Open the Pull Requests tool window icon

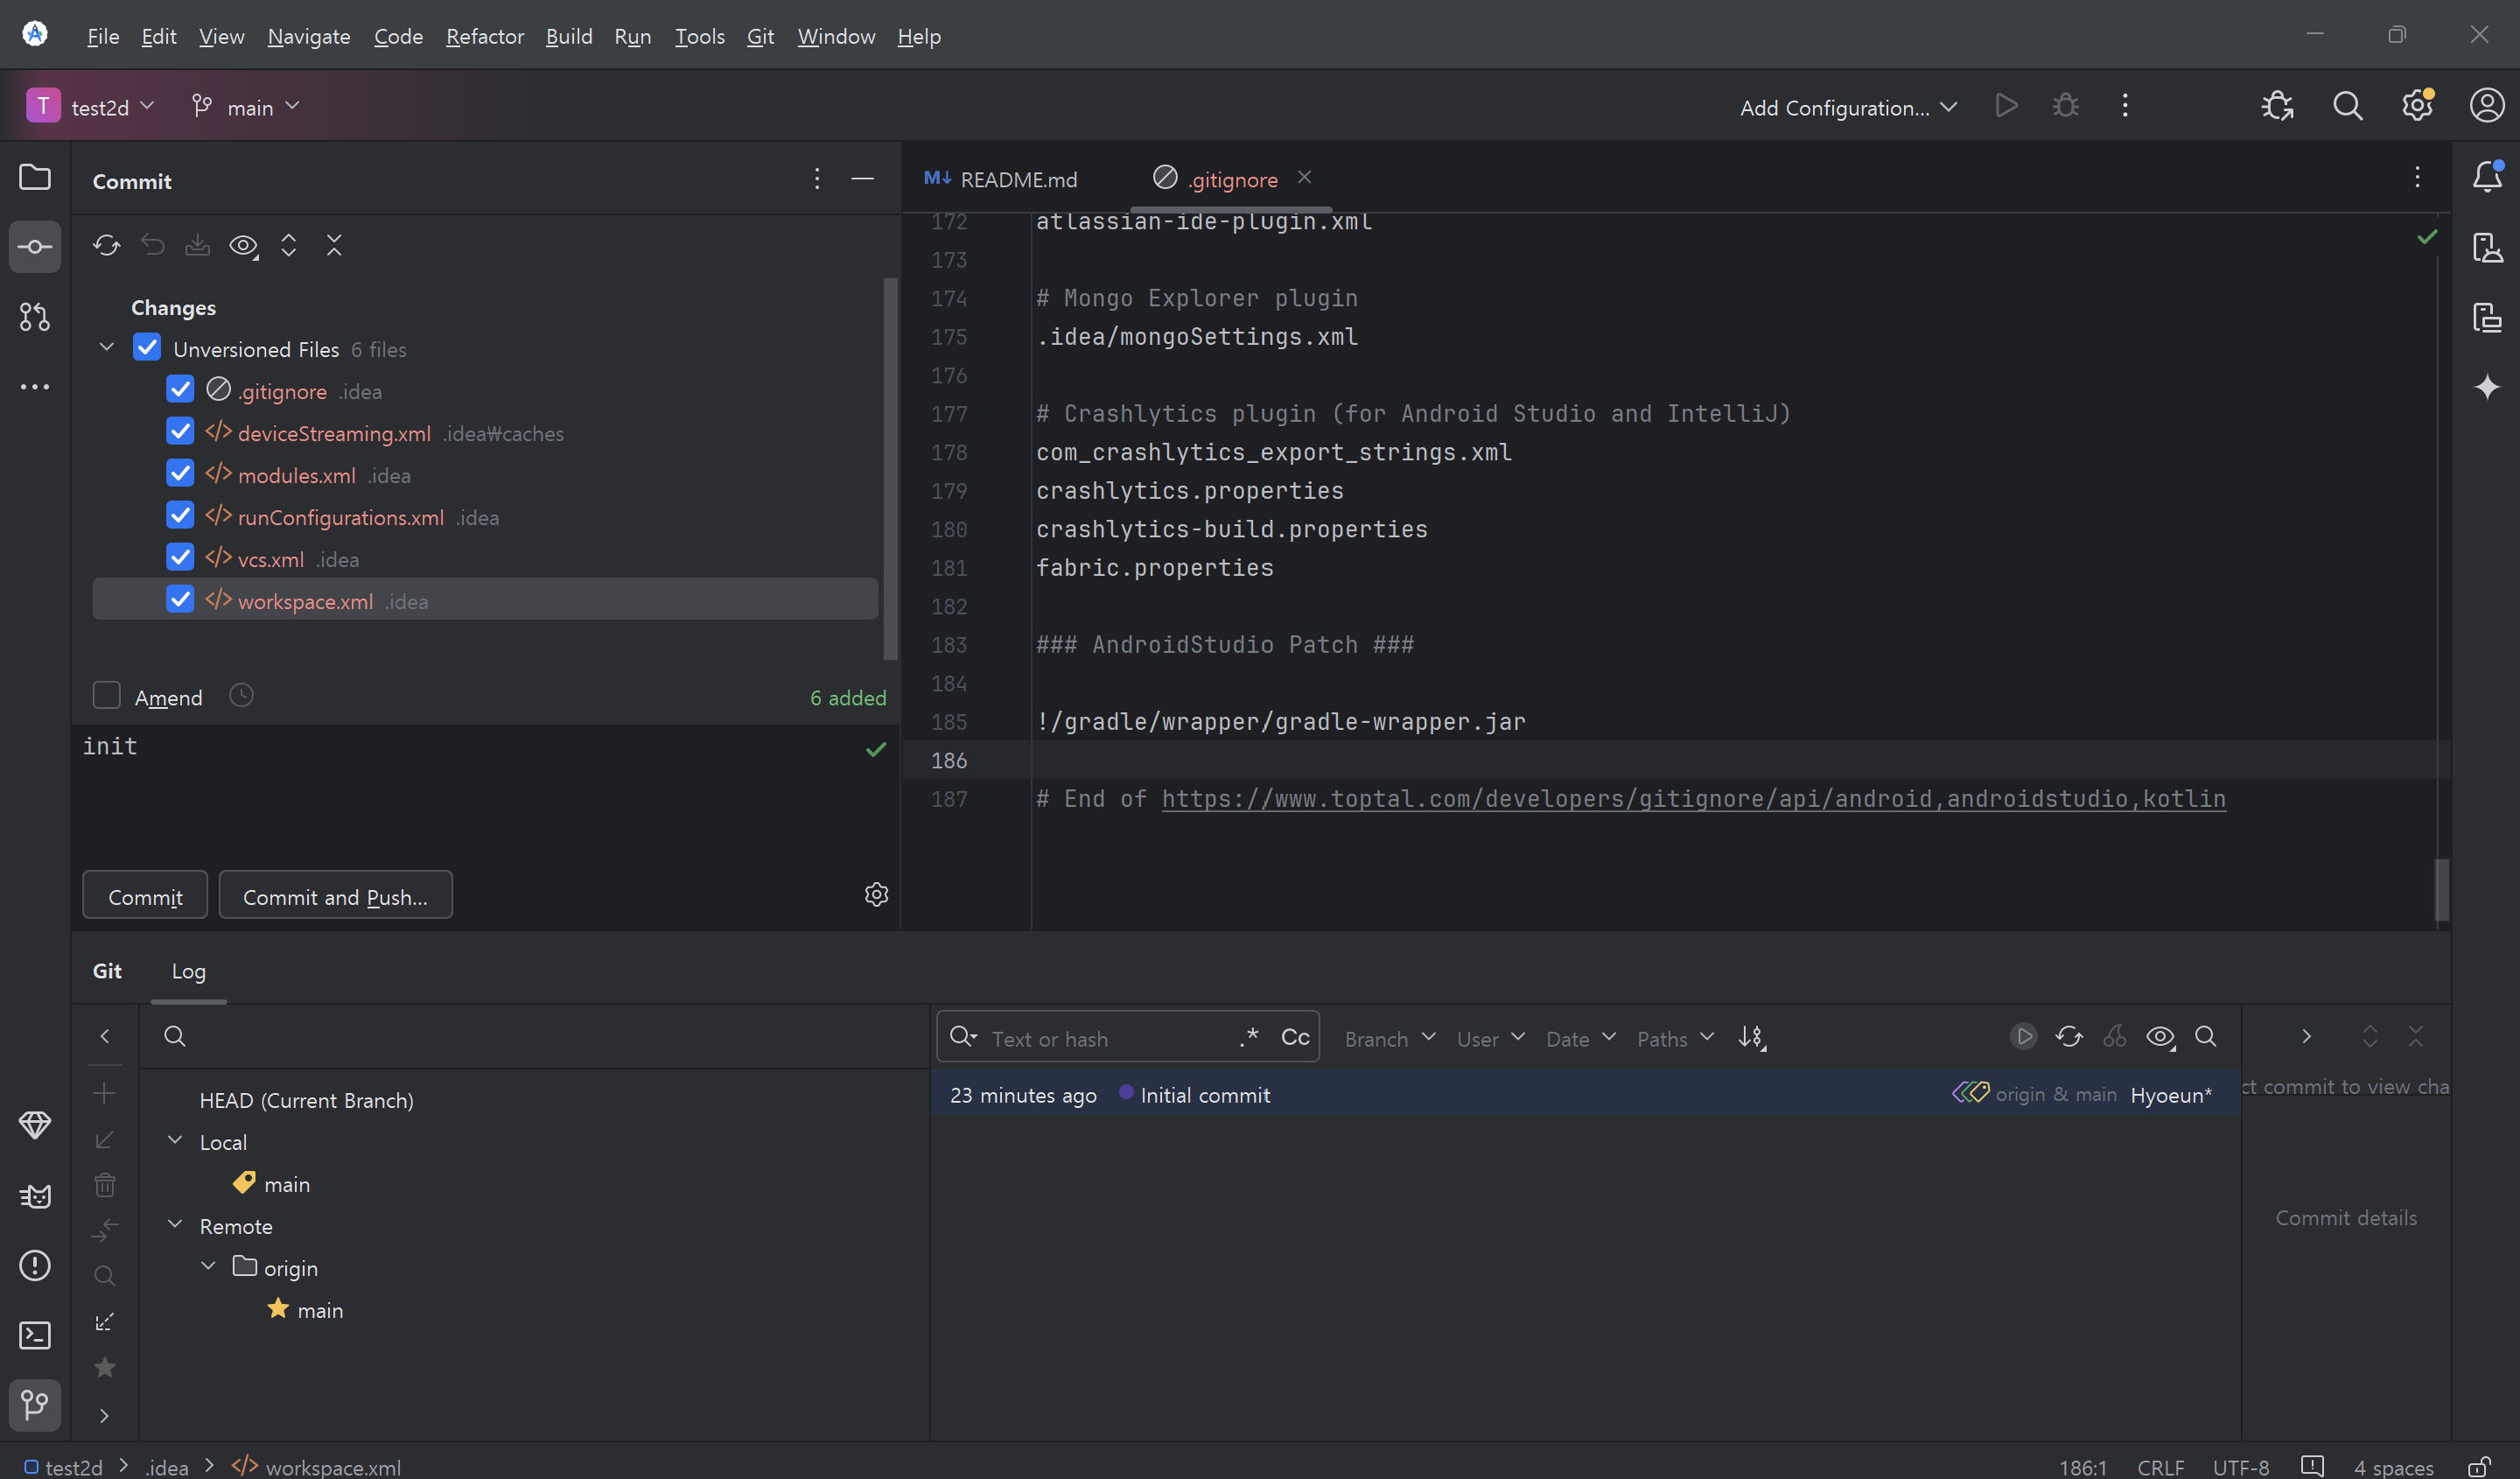pyautogui.click(x=34, y=317)
